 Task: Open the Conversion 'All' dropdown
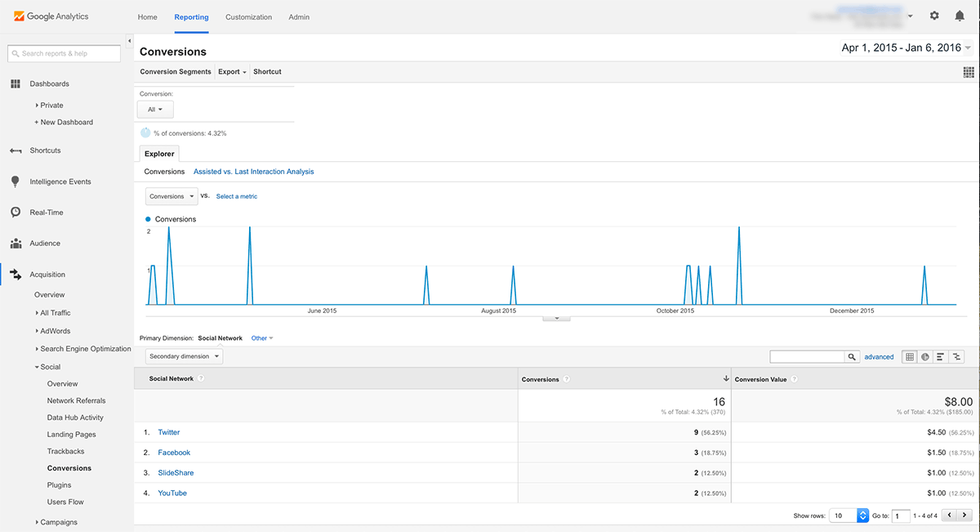pos(155,109)
